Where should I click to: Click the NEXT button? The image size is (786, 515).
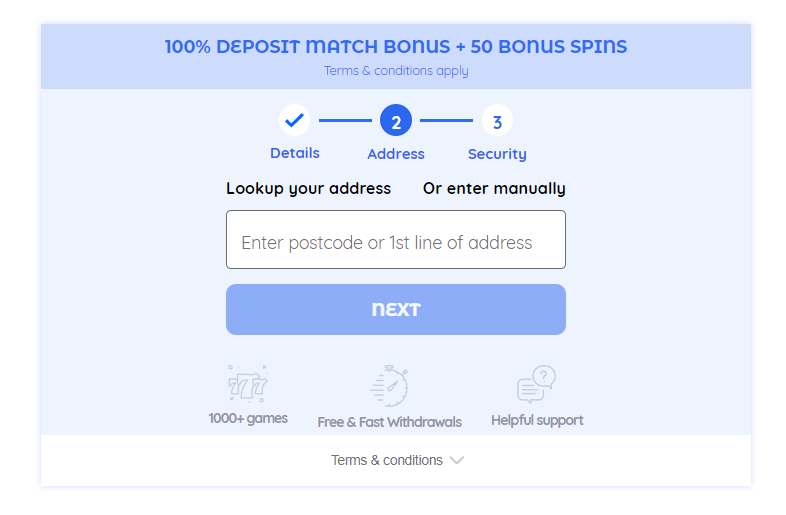[396, 309]
